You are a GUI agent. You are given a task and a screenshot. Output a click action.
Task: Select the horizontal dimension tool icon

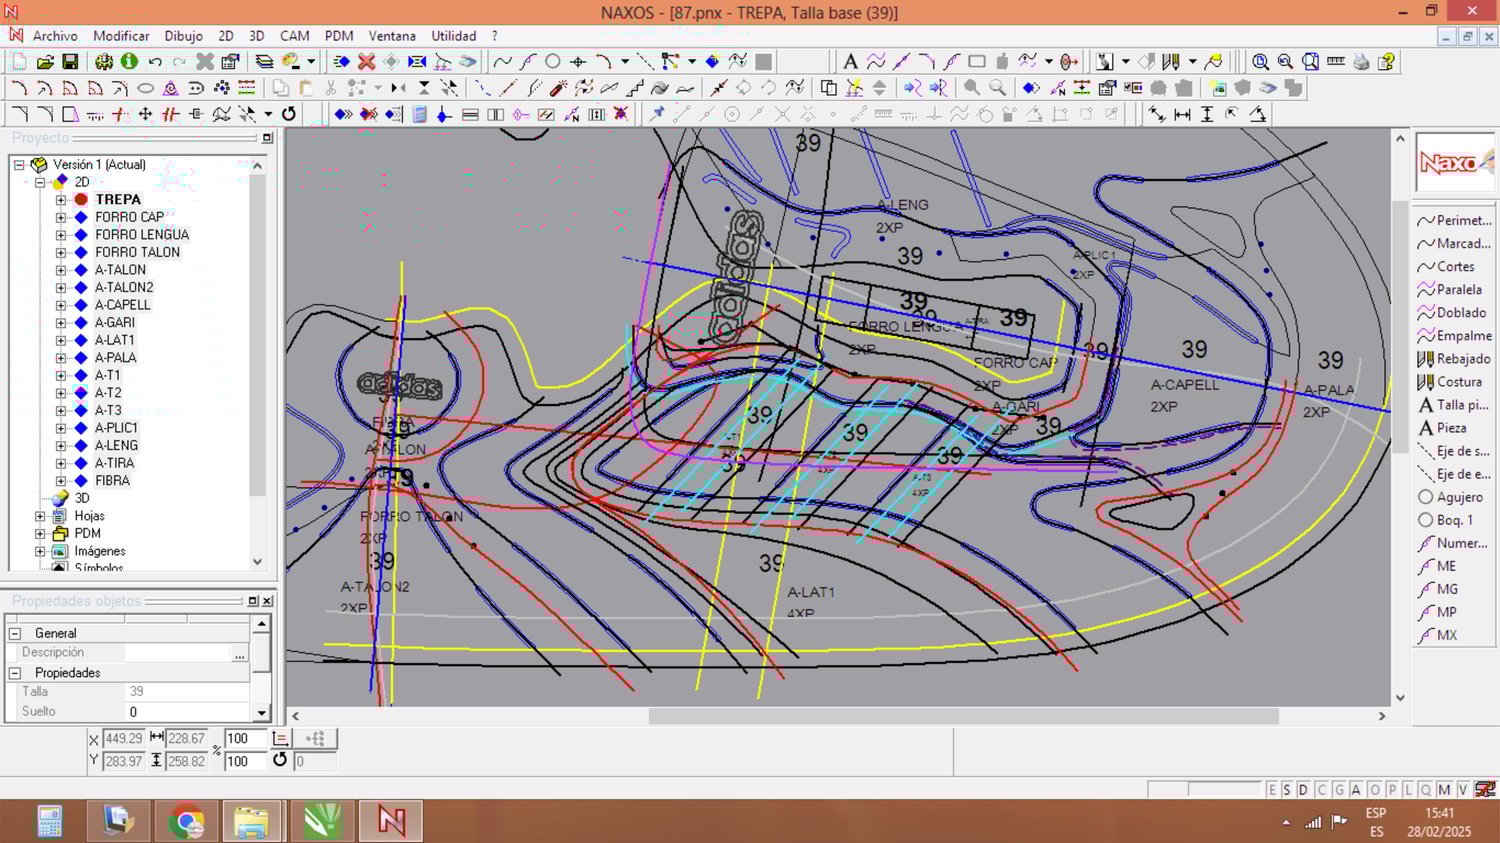coord(1182,114)
